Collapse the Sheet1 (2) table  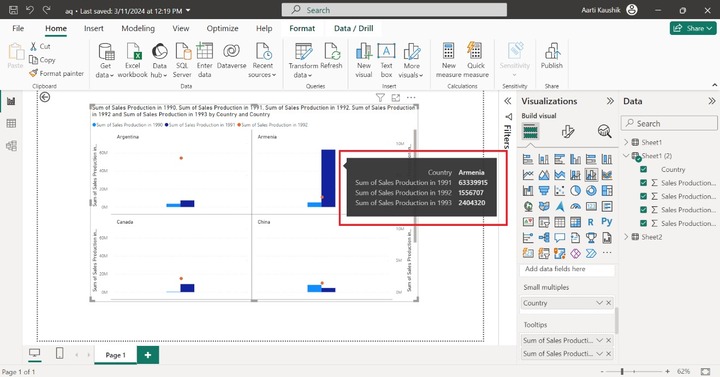point(626,156)
